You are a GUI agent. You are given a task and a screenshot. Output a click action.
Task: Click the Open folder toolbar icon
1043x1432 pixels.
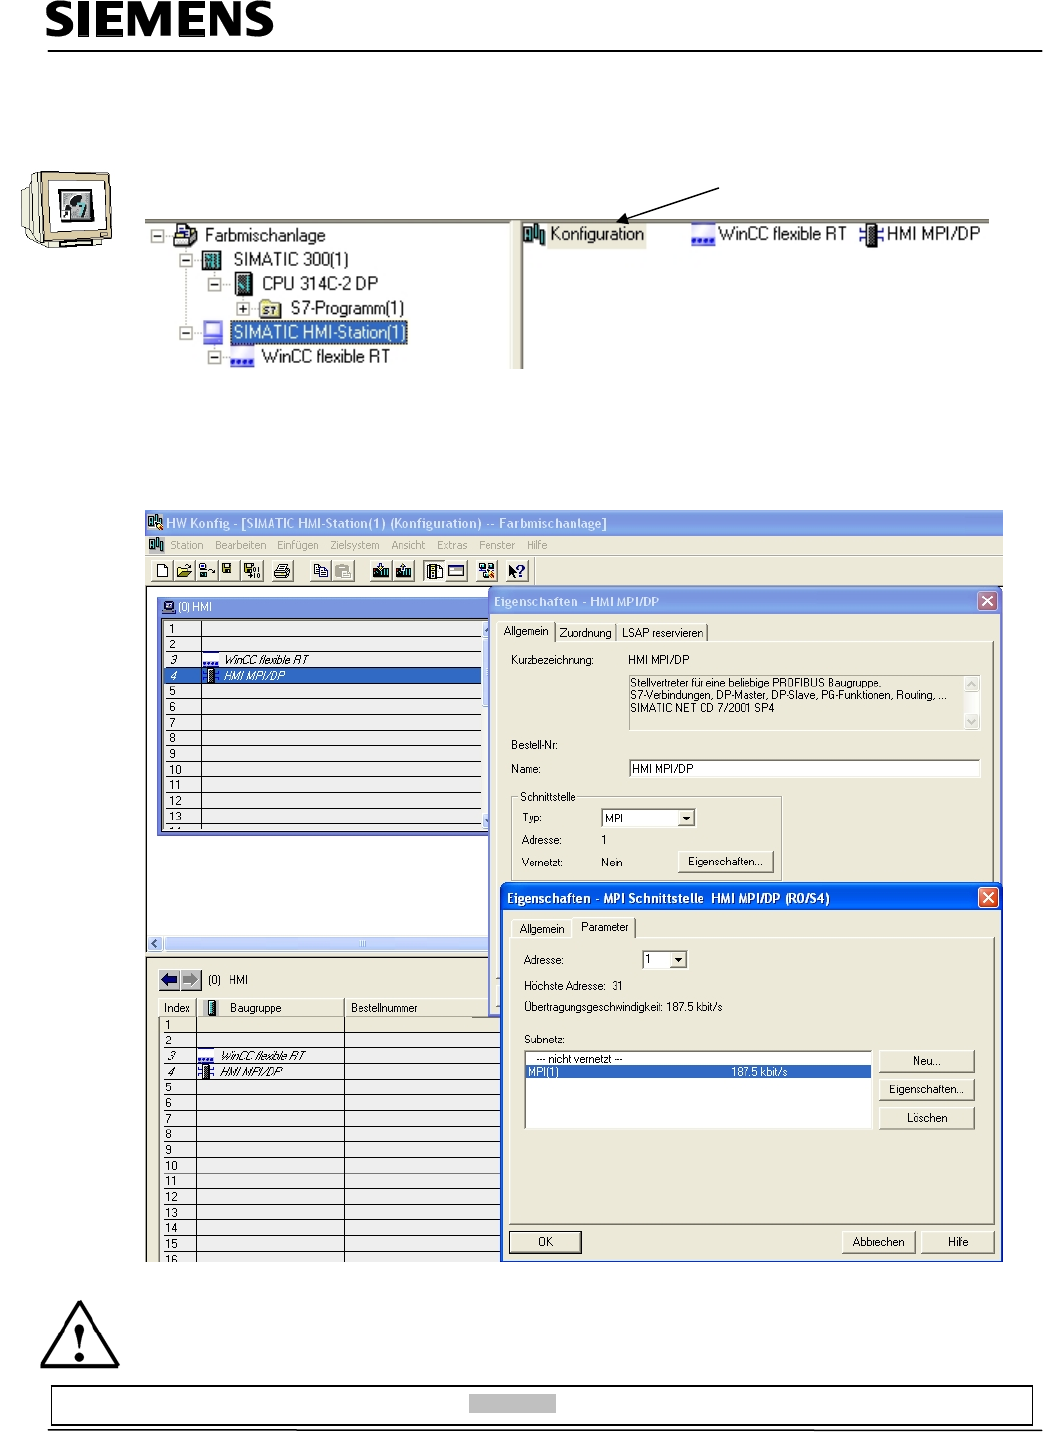[x=184, y=571]
